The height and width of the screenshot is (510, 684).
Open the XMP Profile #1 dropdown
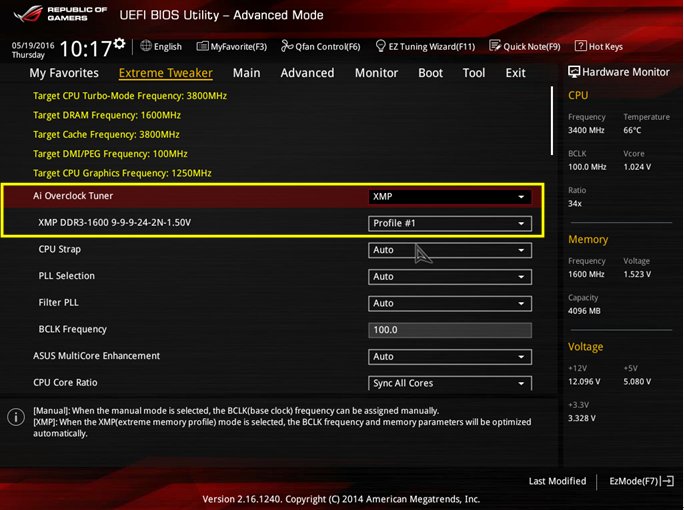(x=449, y=223)
